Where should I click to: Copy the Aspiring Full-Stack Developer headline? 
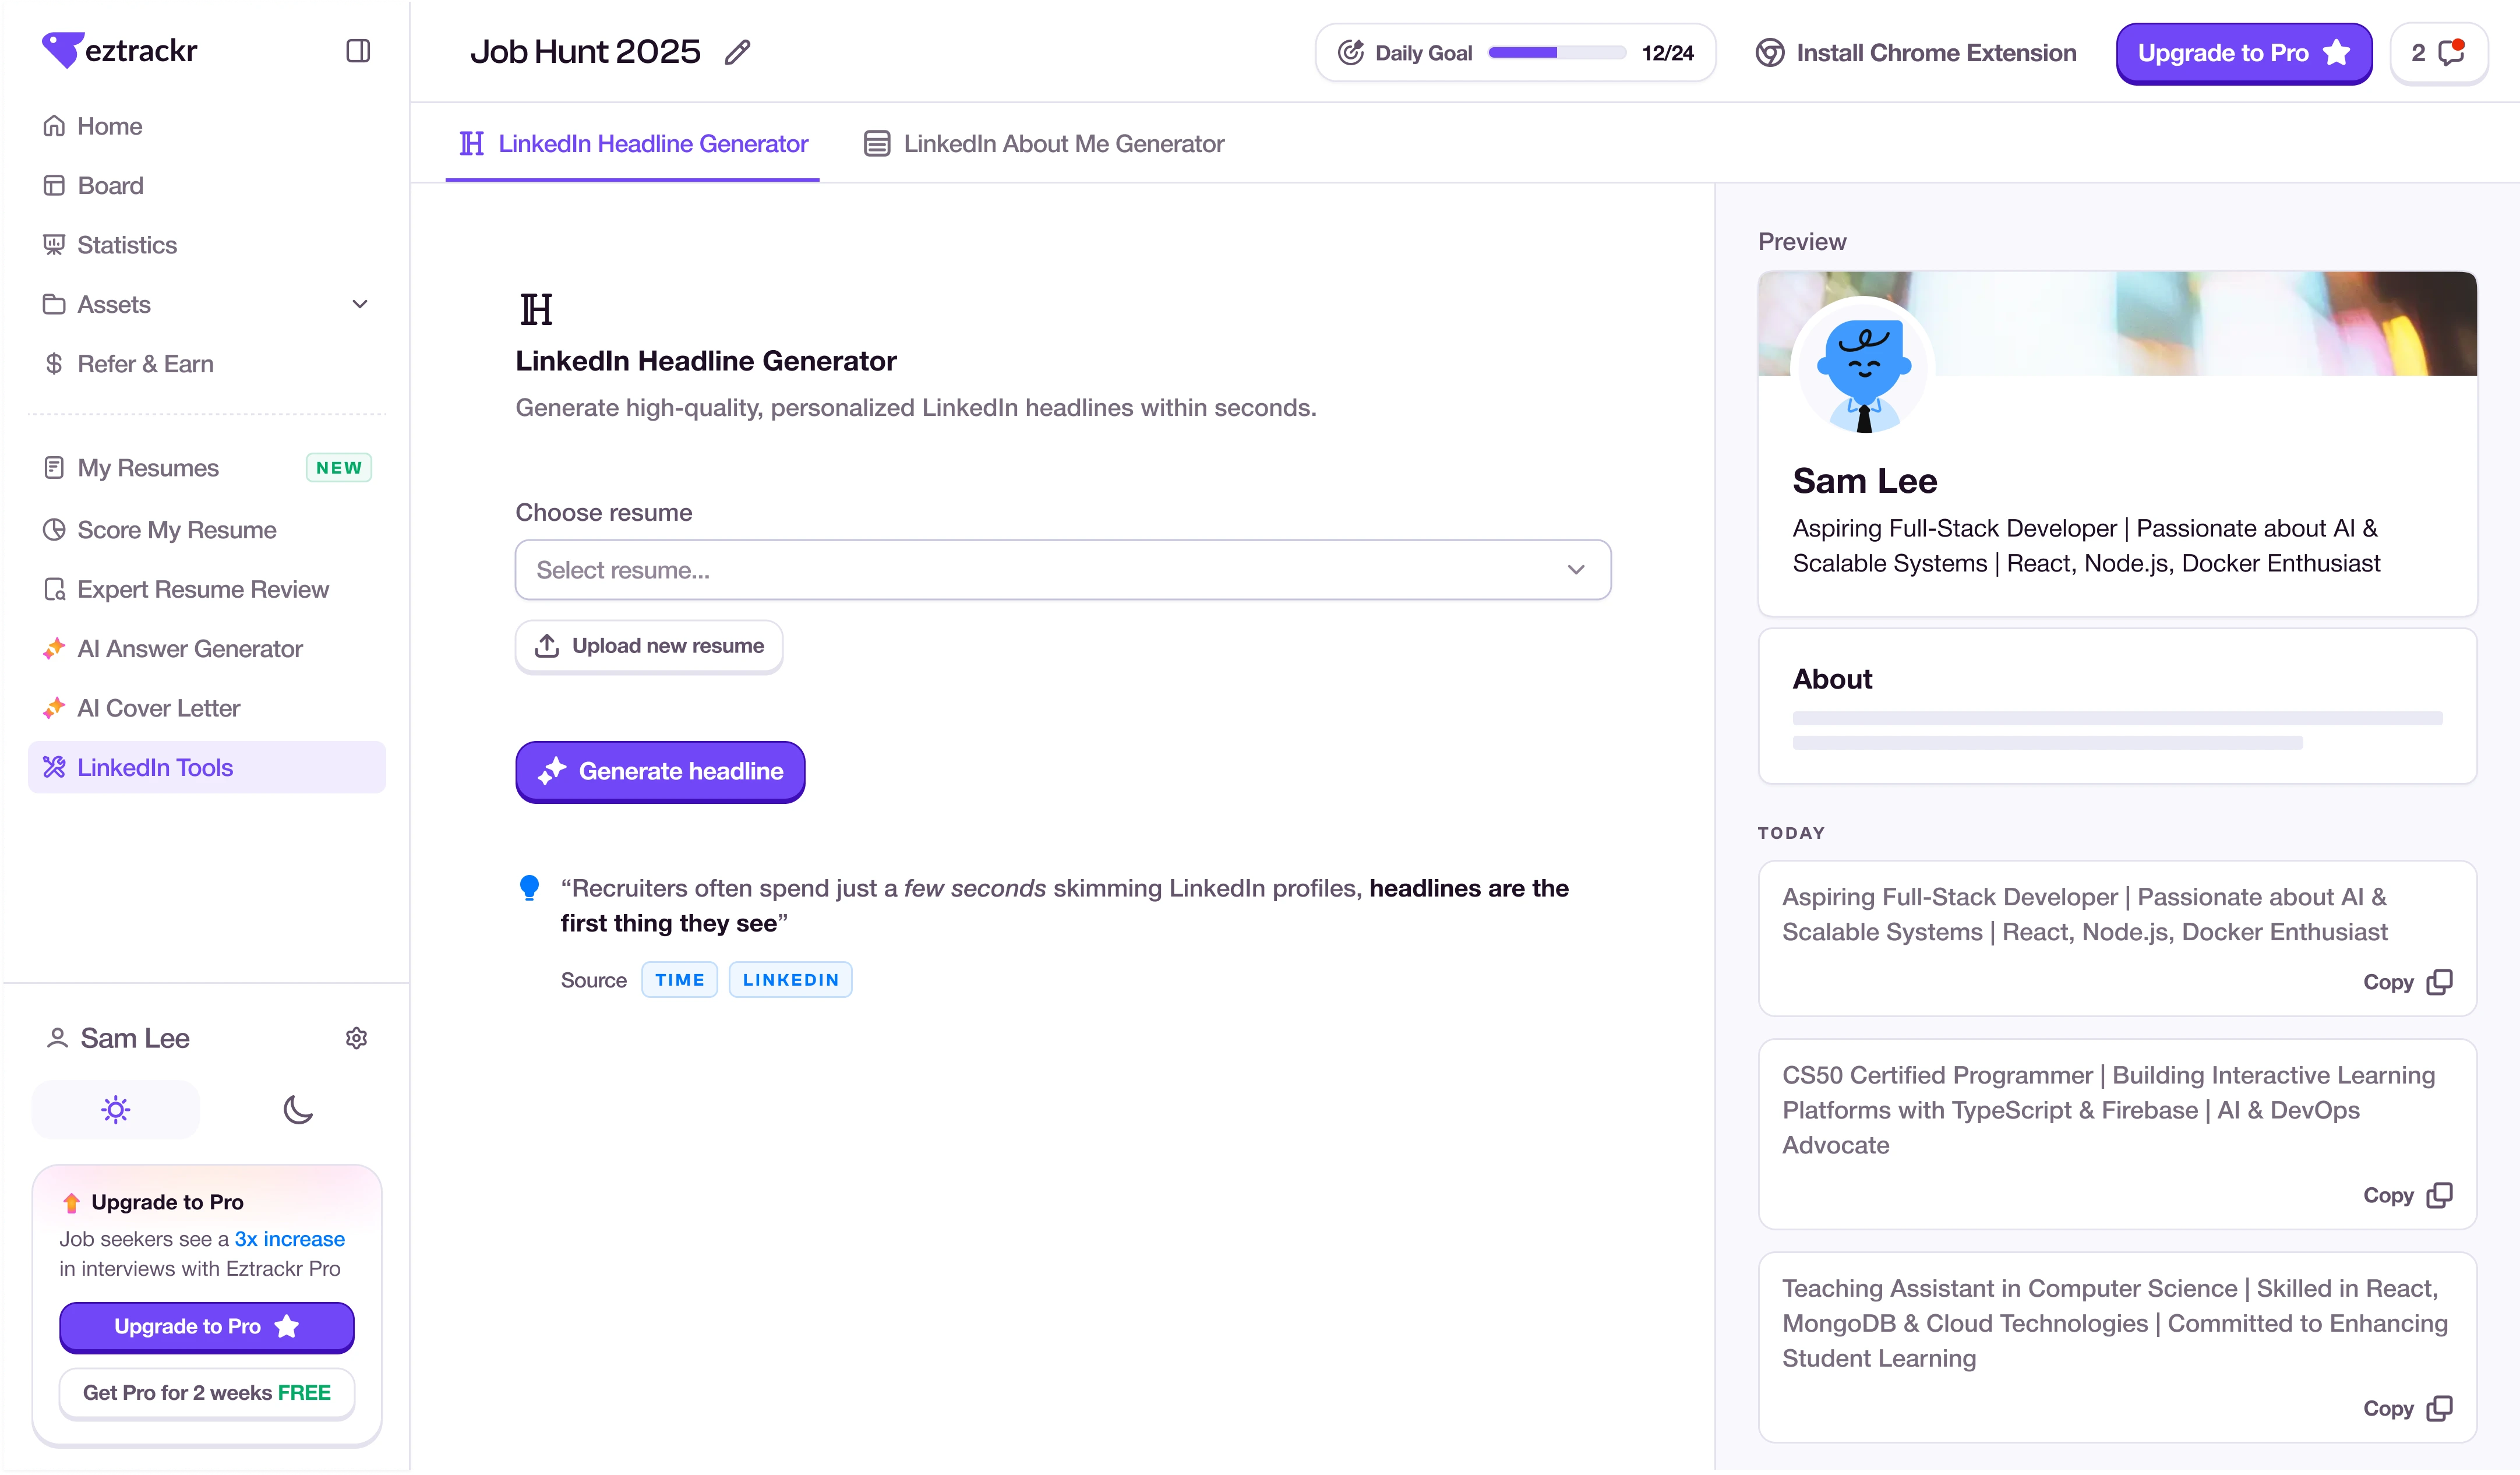click(2407, 982)
